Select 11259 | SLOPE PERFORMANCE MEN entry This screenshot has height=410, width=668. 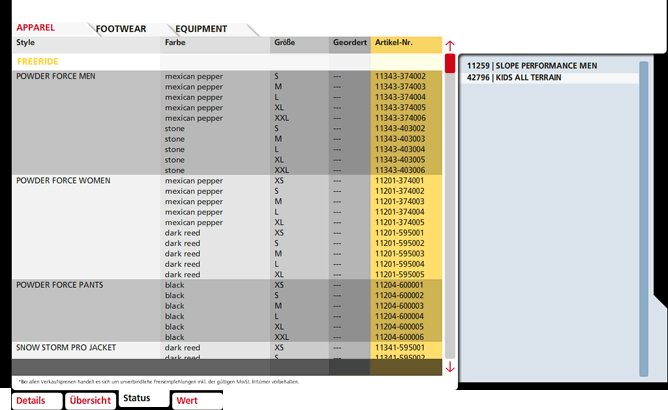pos(532,66)
